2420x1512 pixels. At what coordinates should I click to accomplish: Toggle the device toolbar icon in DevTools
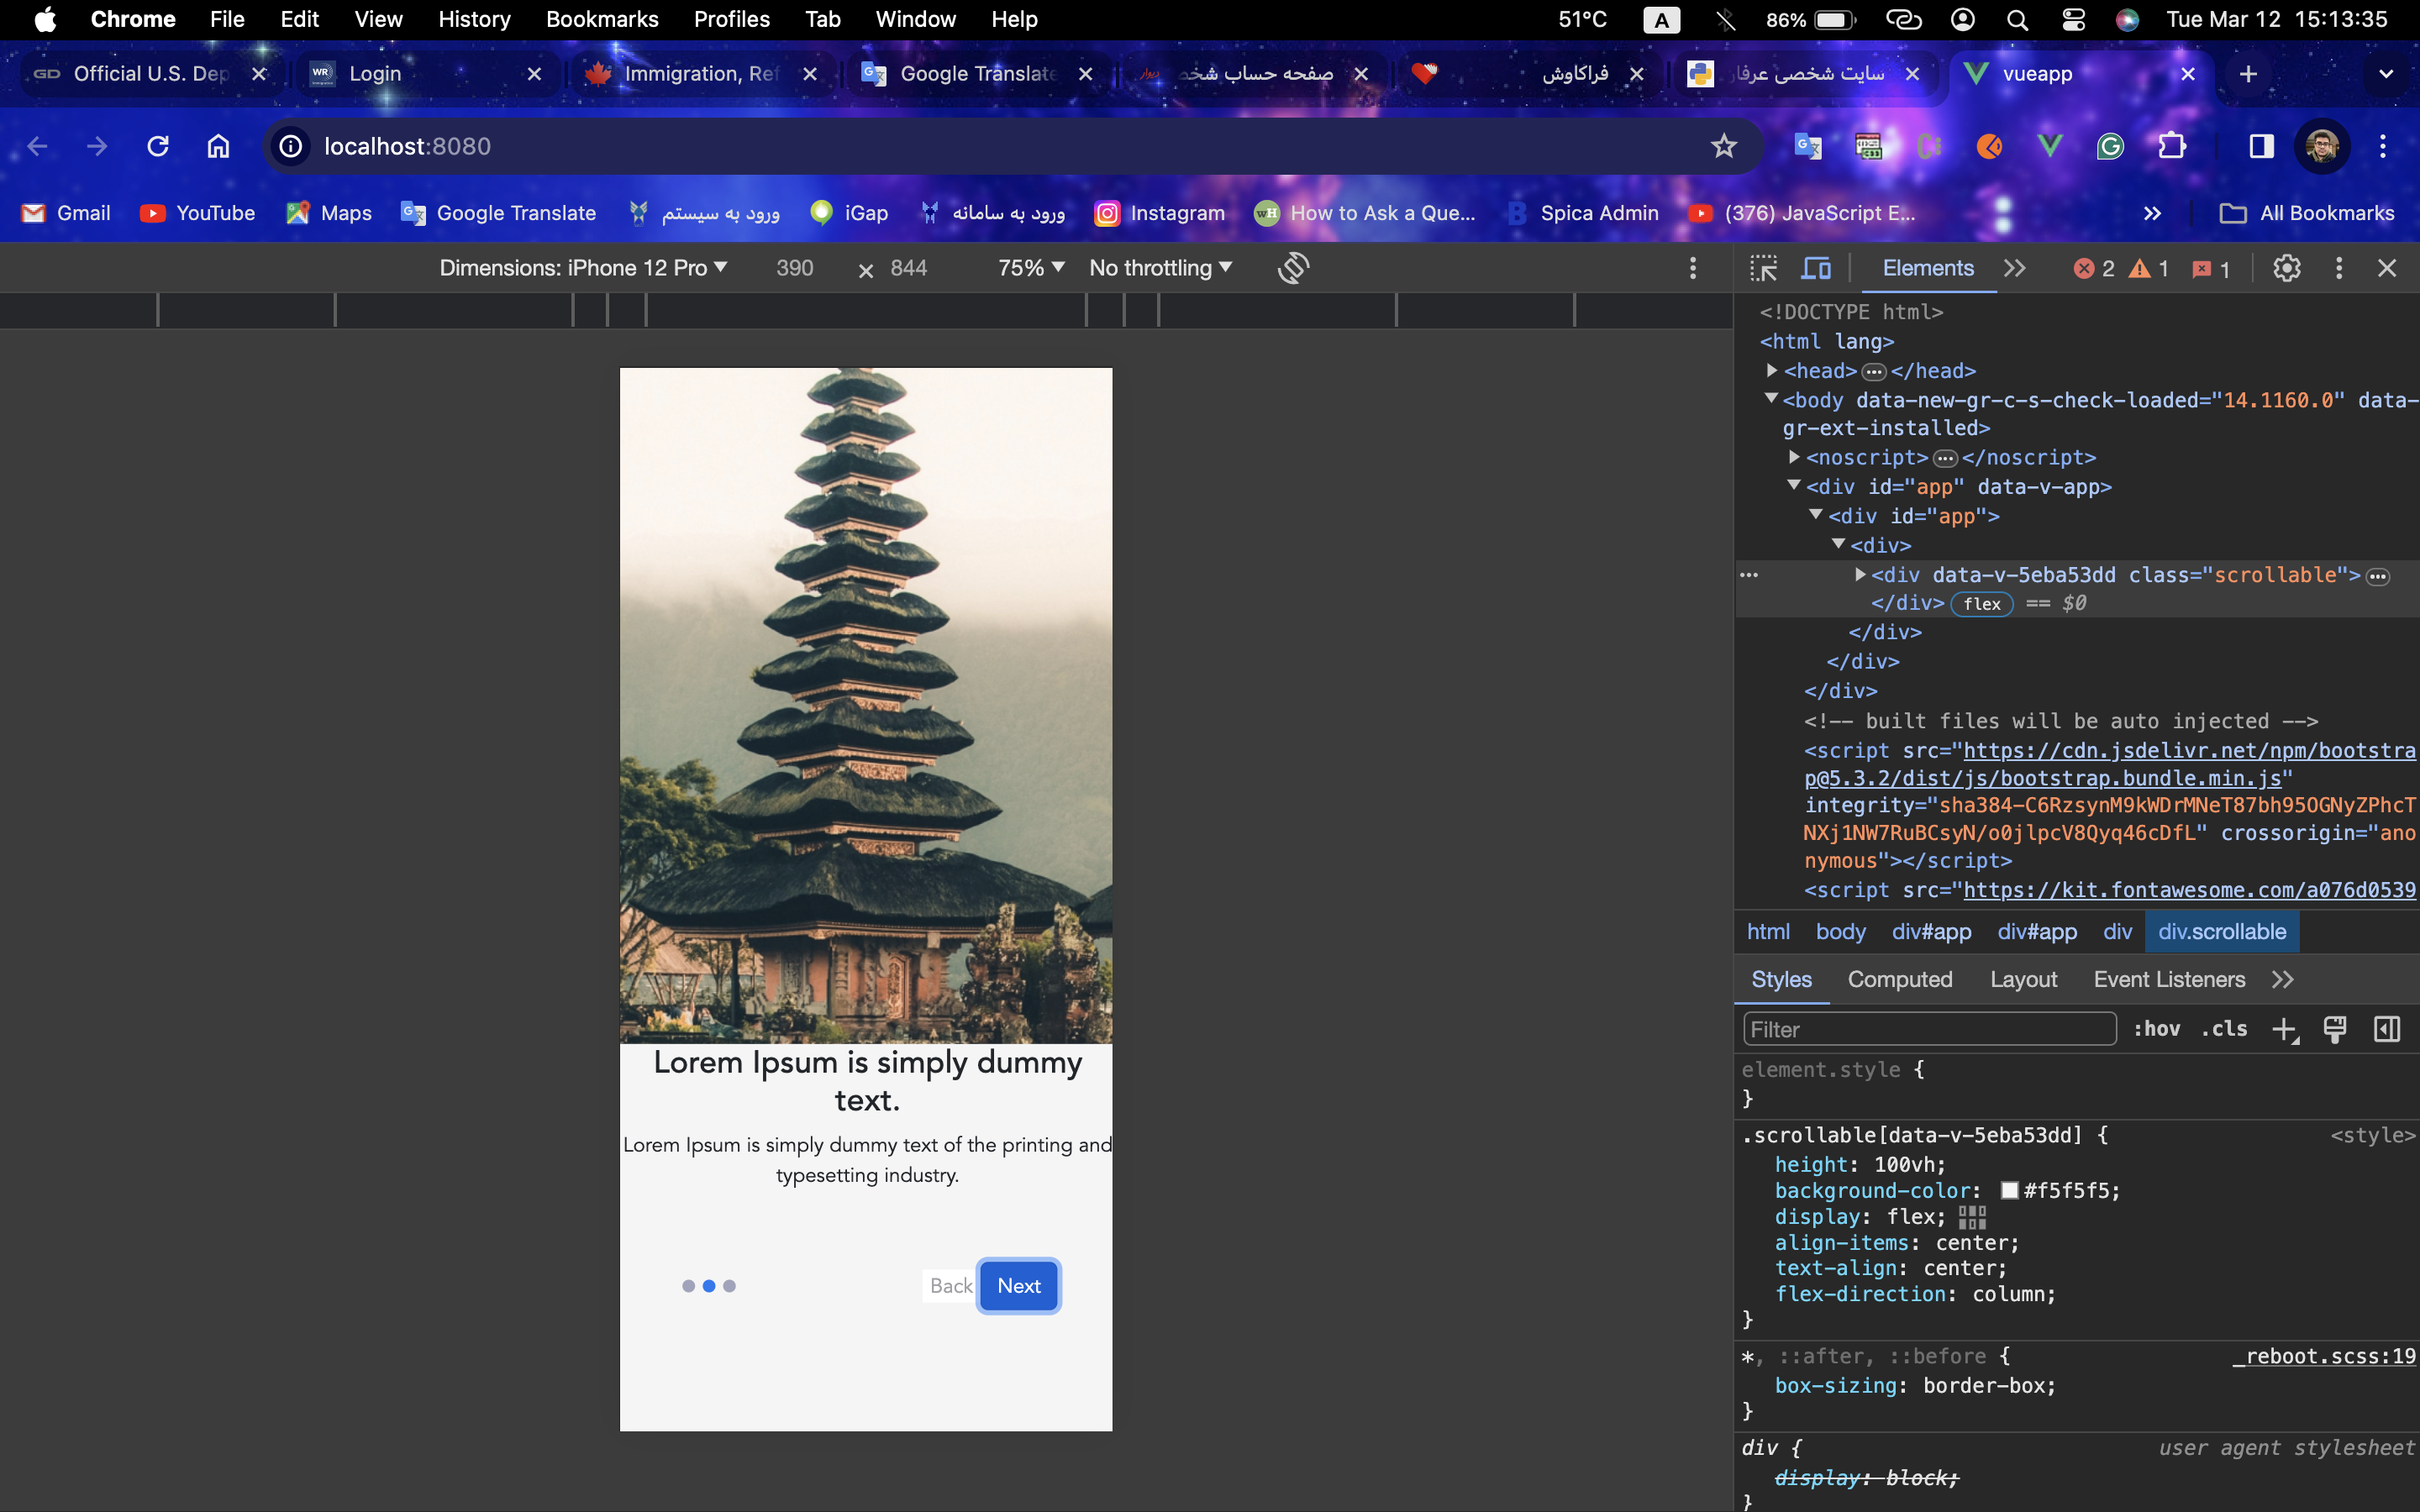1816,268
